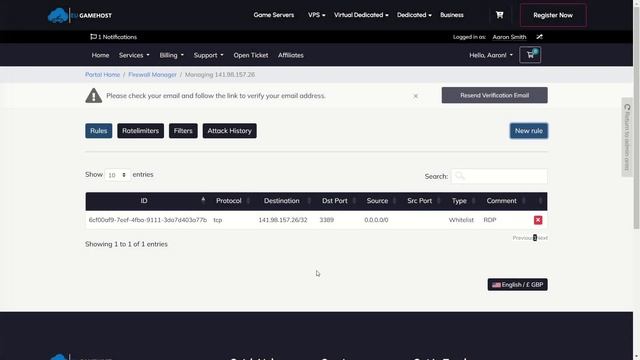
Task: Click the warning triangle icon
Action: pyautogui.click(x=93, y=96)
